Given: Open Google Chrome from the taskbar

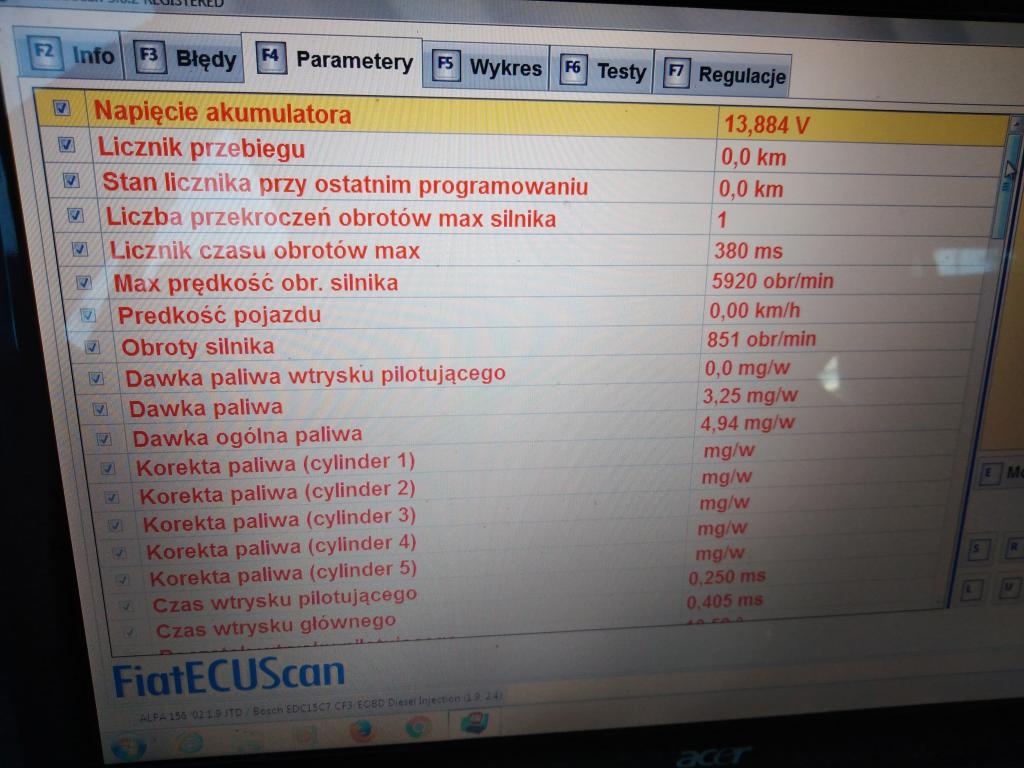Looking at the screenshot, I should [x=418, y=727].
